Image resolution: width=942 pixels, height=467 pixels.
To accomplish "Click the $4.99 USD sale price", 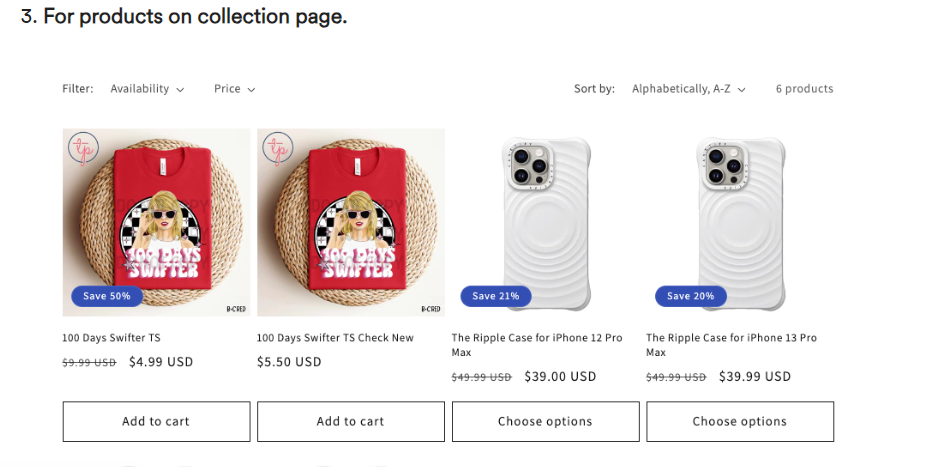I will click(x=161, y=362).
